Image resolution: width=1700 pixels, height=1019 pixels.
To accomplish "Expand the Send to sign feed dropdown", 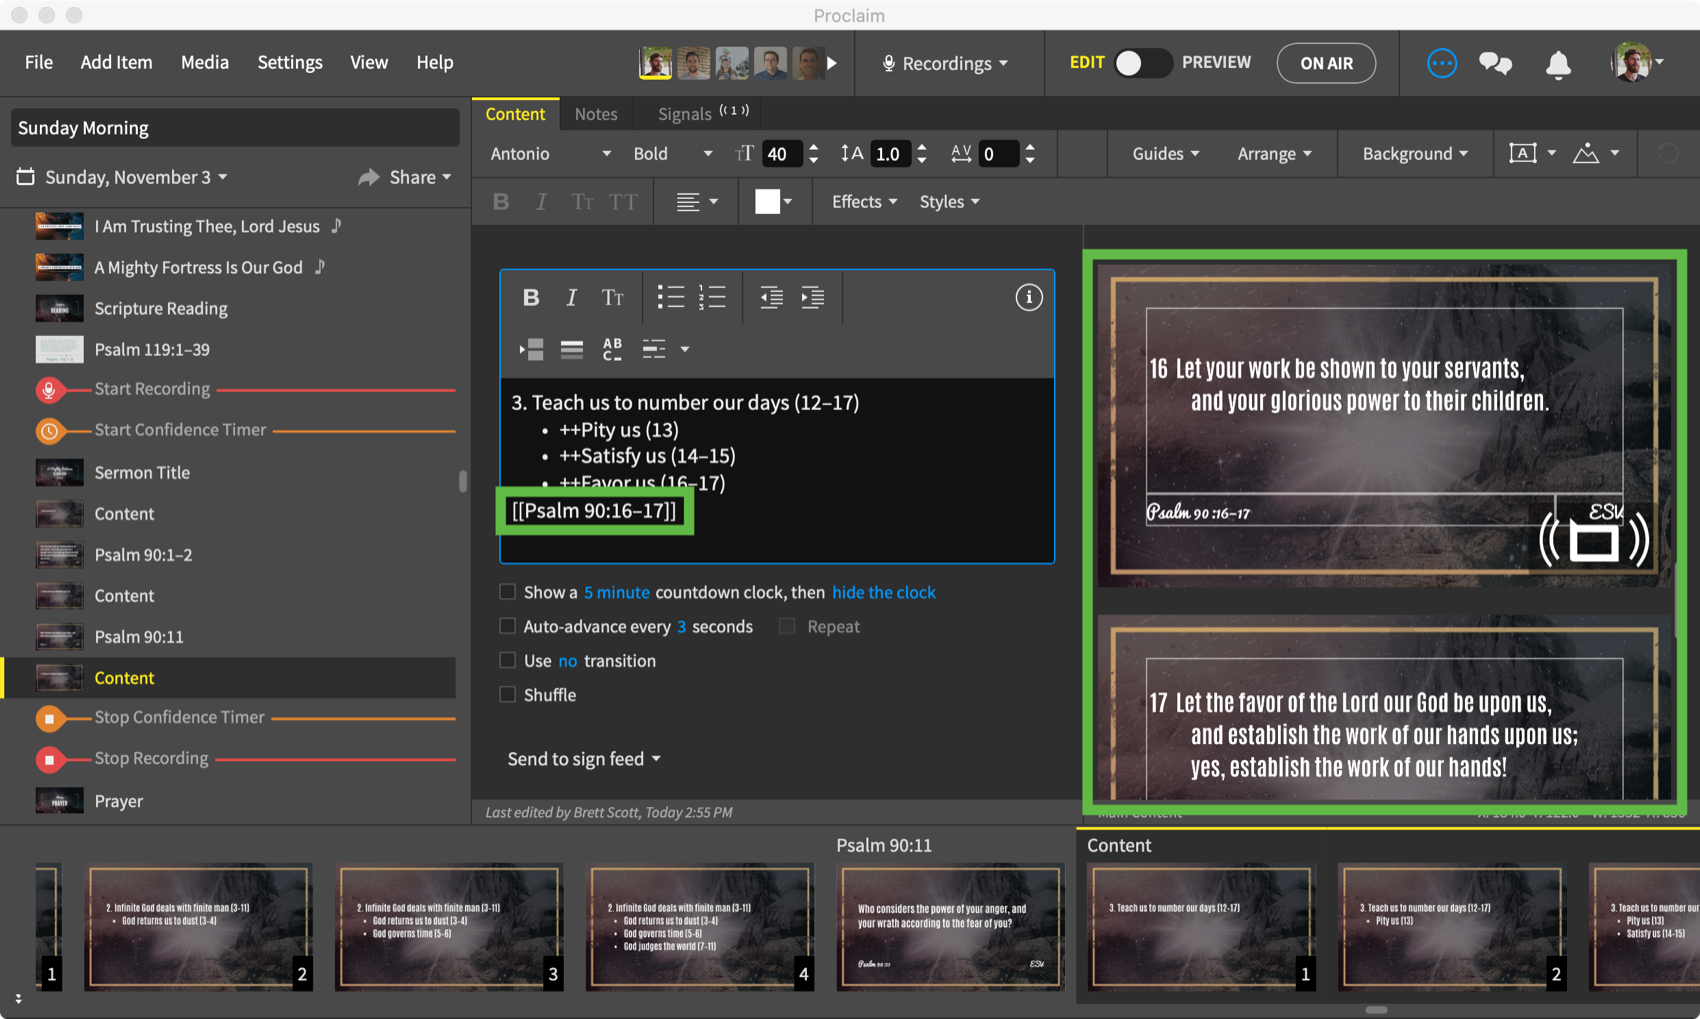I will (584, 759).
